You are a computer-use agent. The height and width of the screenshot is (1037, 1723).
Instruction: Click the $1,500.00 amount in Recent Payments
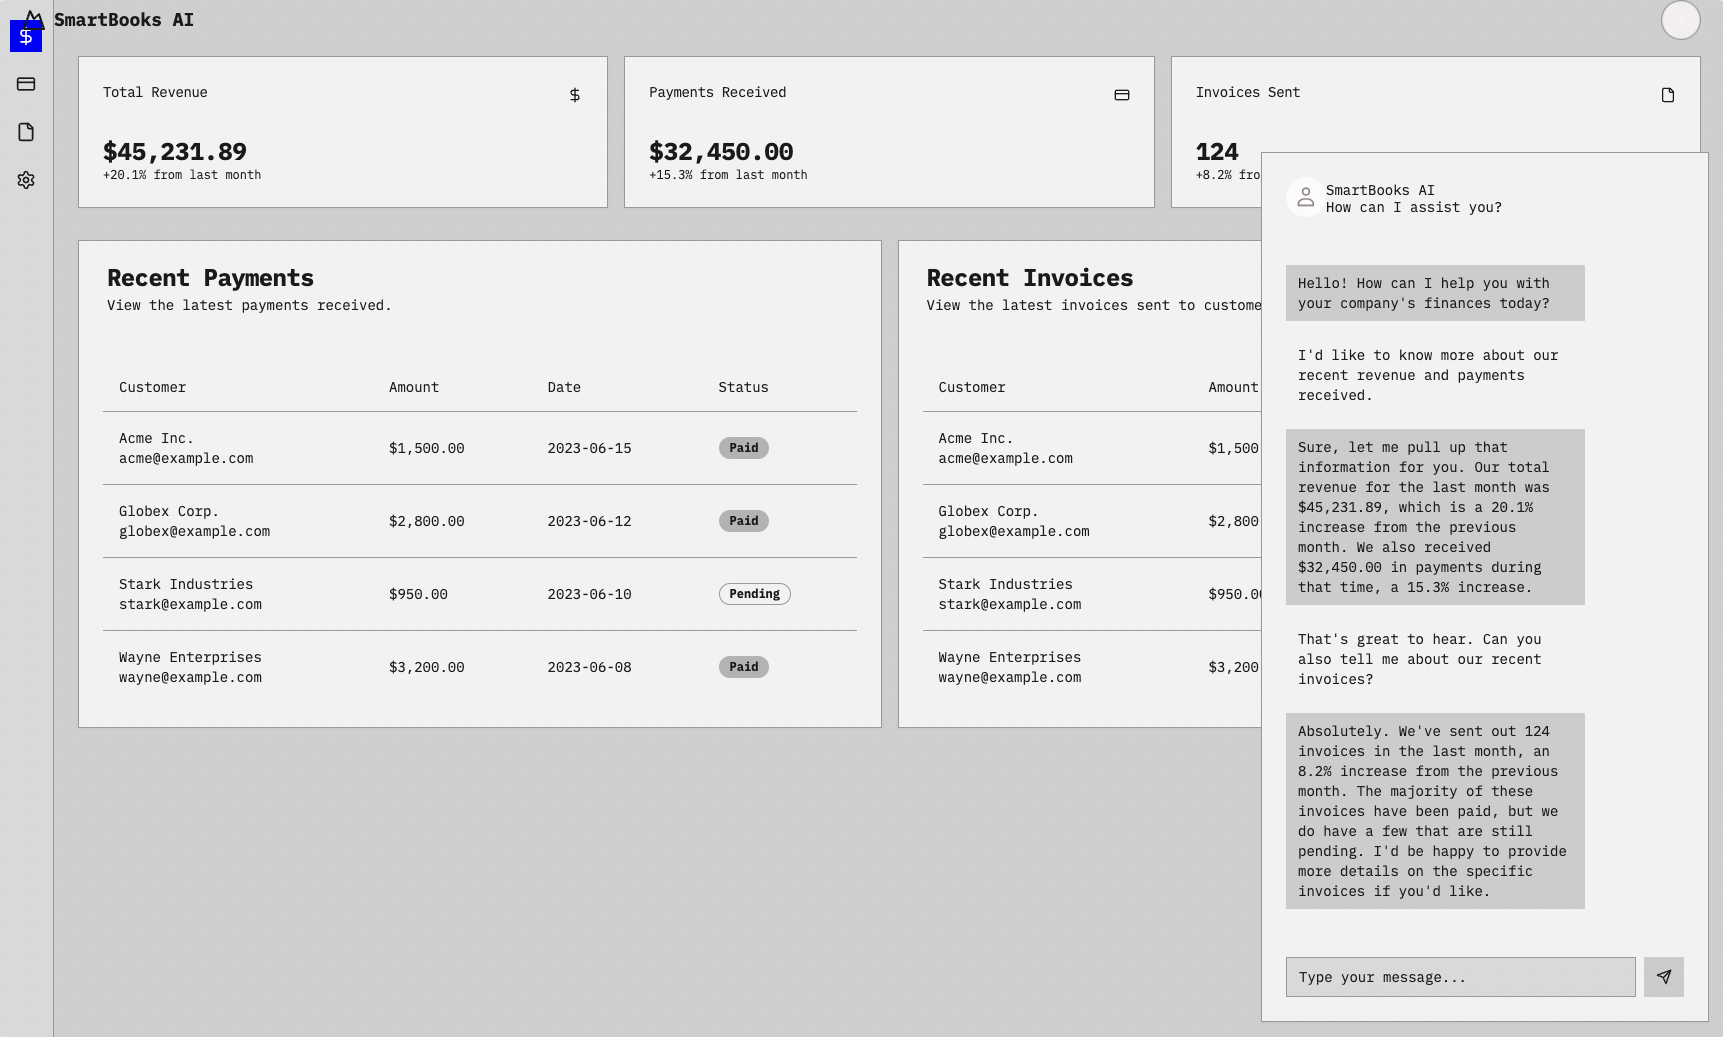(427, 448)
